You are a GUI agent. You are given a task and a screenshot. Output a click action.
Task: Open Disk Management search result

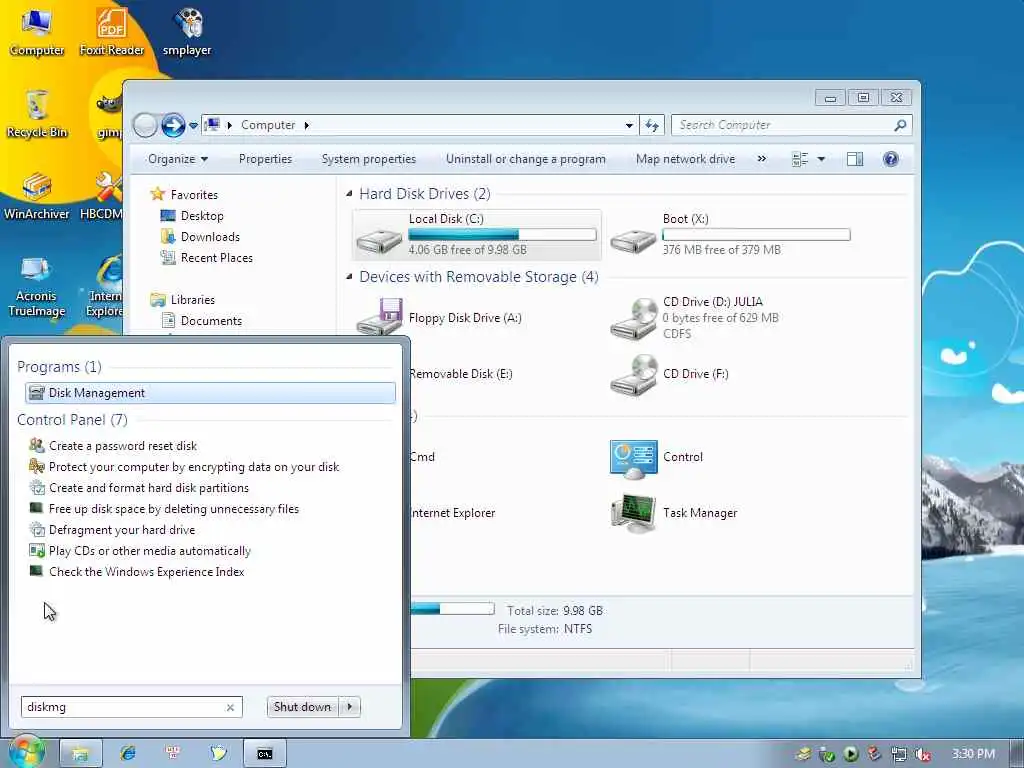click(210, 392)
